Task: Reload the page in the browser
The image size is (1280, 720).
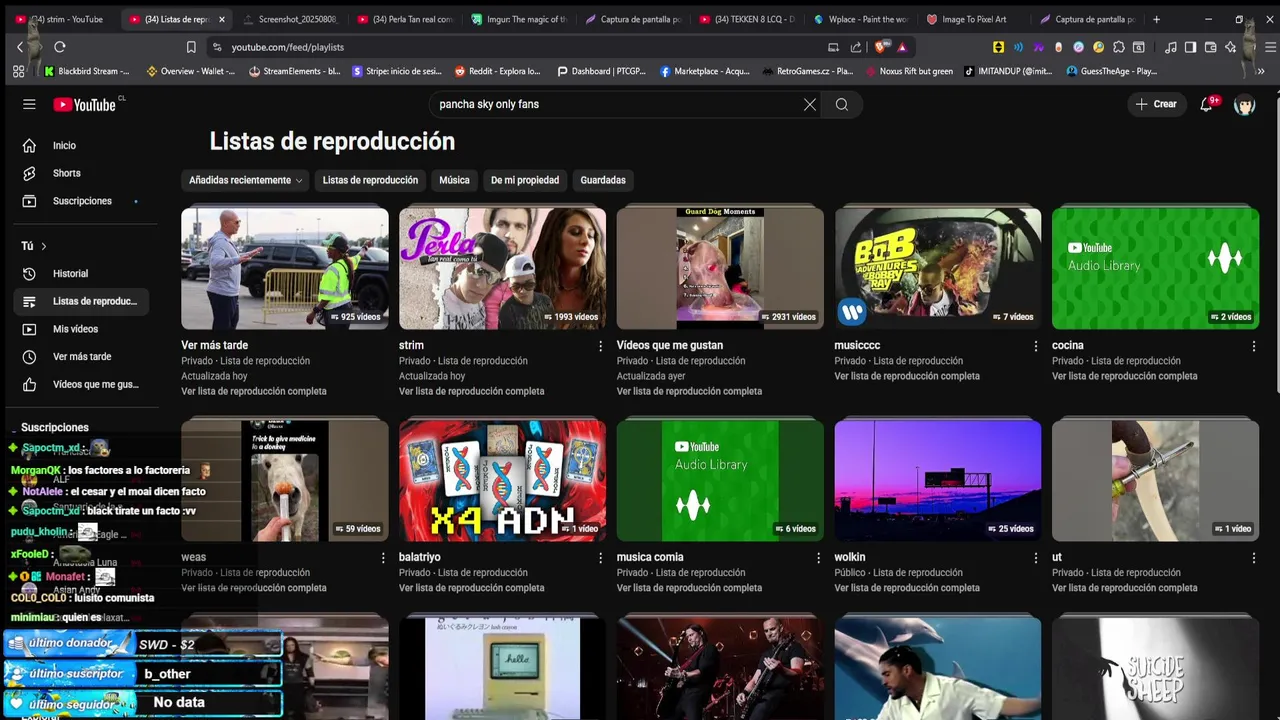Action: point(60,47)
